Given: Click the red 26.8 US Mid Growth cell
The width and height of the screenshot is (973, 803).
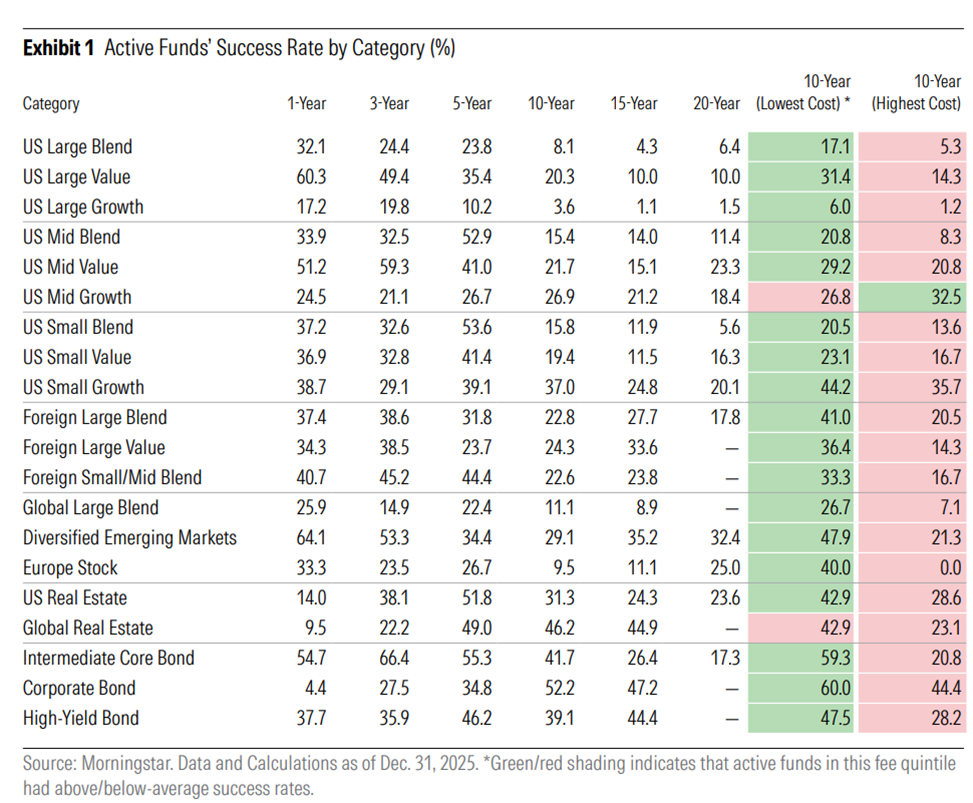Looking at the screenshot, I should 801,297.
